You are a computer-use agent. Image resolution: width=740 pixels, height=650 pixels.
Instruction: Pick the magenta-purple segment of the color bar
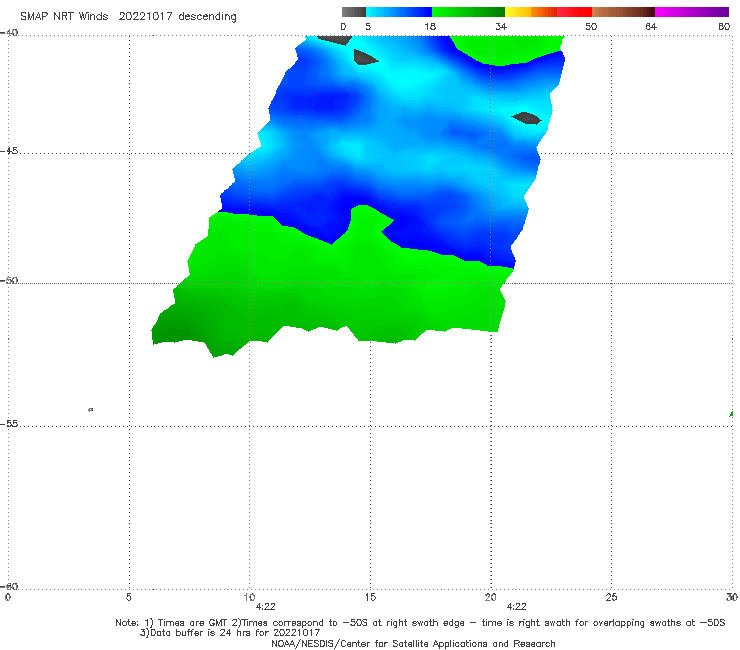click(691, 12)
